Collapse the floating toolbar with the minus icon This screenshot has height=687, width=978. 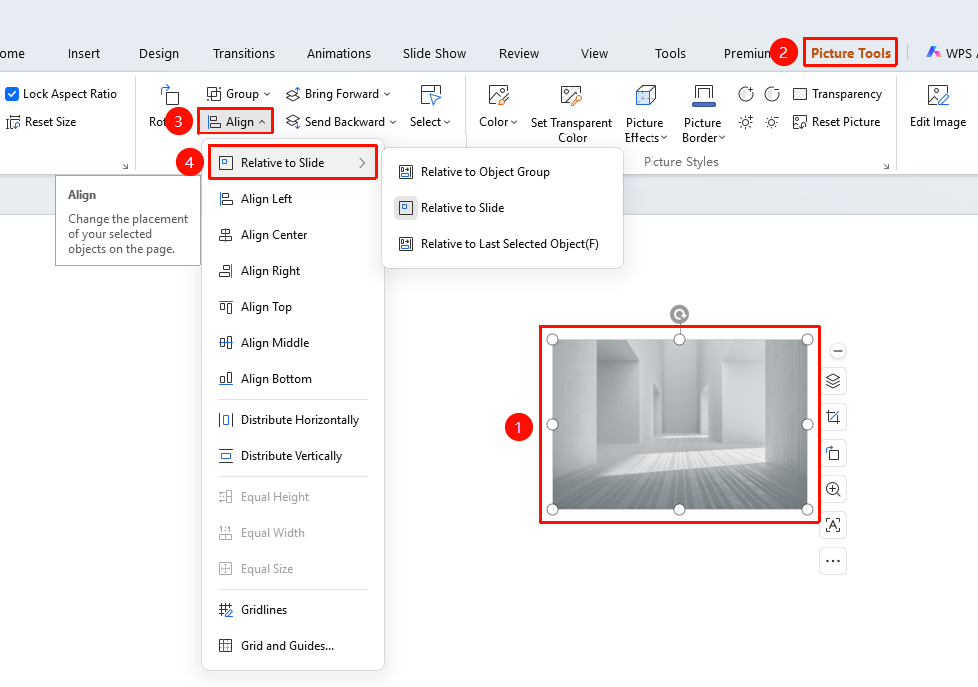(x=838, y=351)
